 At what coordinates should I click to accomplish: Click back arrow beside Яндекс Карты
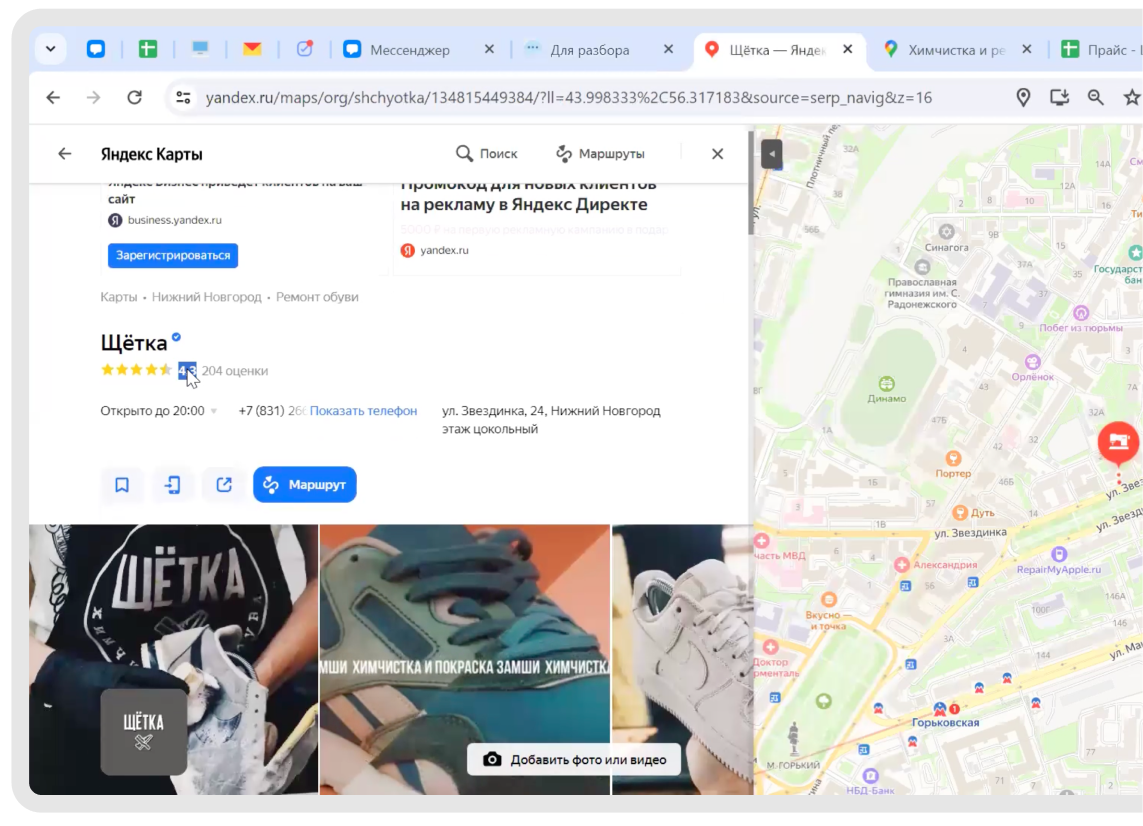pyautogui.click(x=65, y=154)
